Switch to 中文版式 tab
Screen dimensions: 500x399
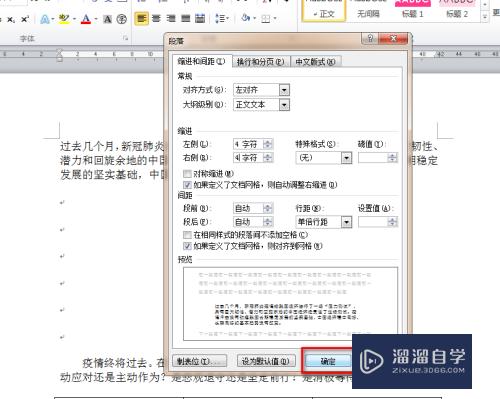click(x=315, y=62)
